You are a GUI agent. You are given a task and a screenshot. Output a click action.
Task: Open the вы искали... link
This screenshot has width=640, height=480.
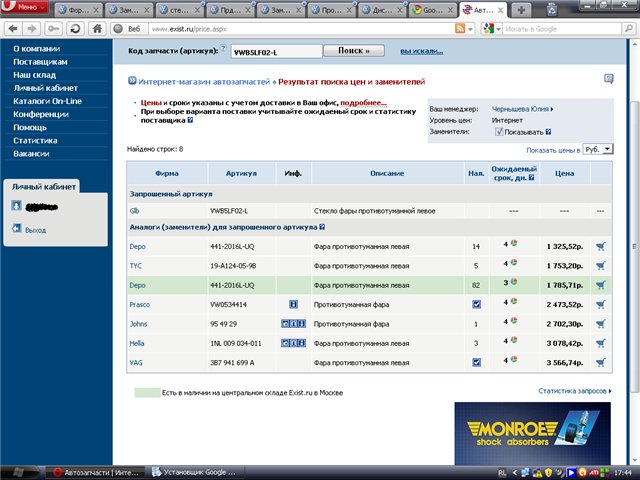pos(421,51)
